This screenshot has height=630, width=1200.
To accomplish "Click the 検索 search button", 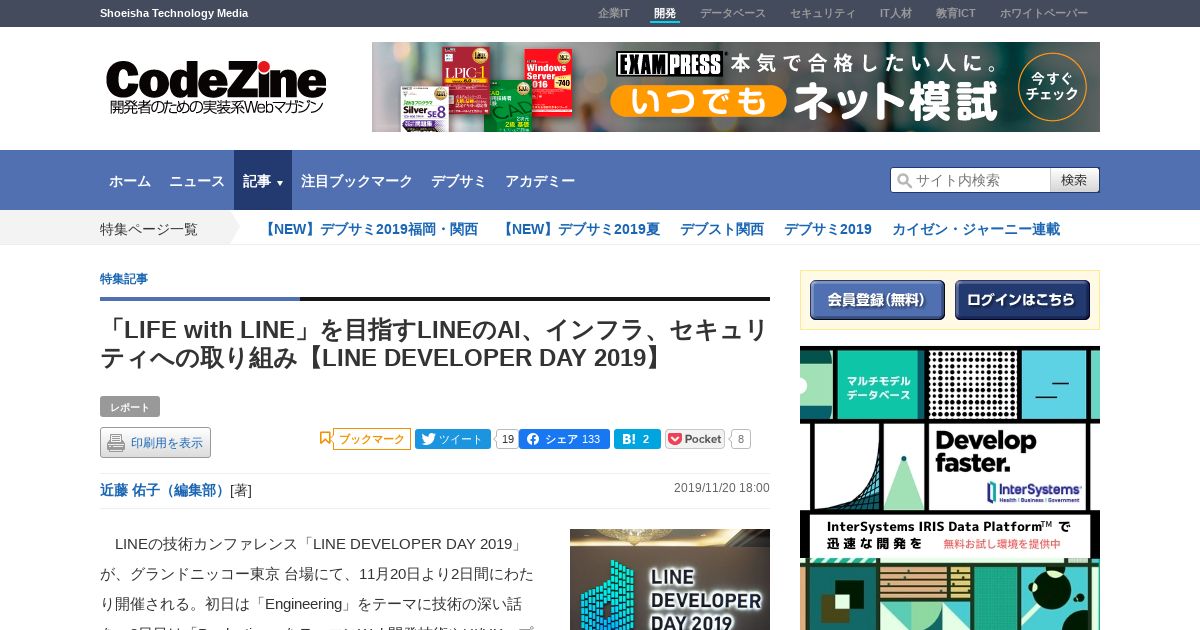I will pyautogui.click(x=1075, y=180).
